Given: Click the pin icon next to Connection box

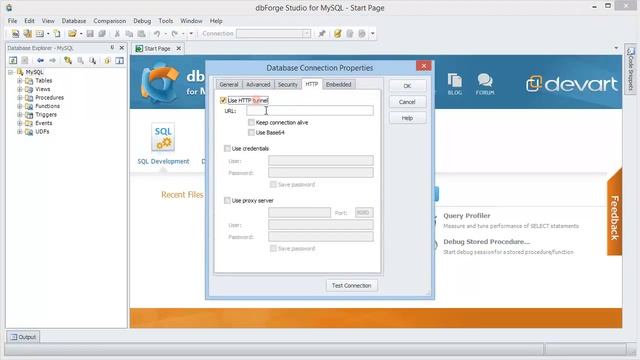Looking at the screenshot, I should [x=322, y=33].
